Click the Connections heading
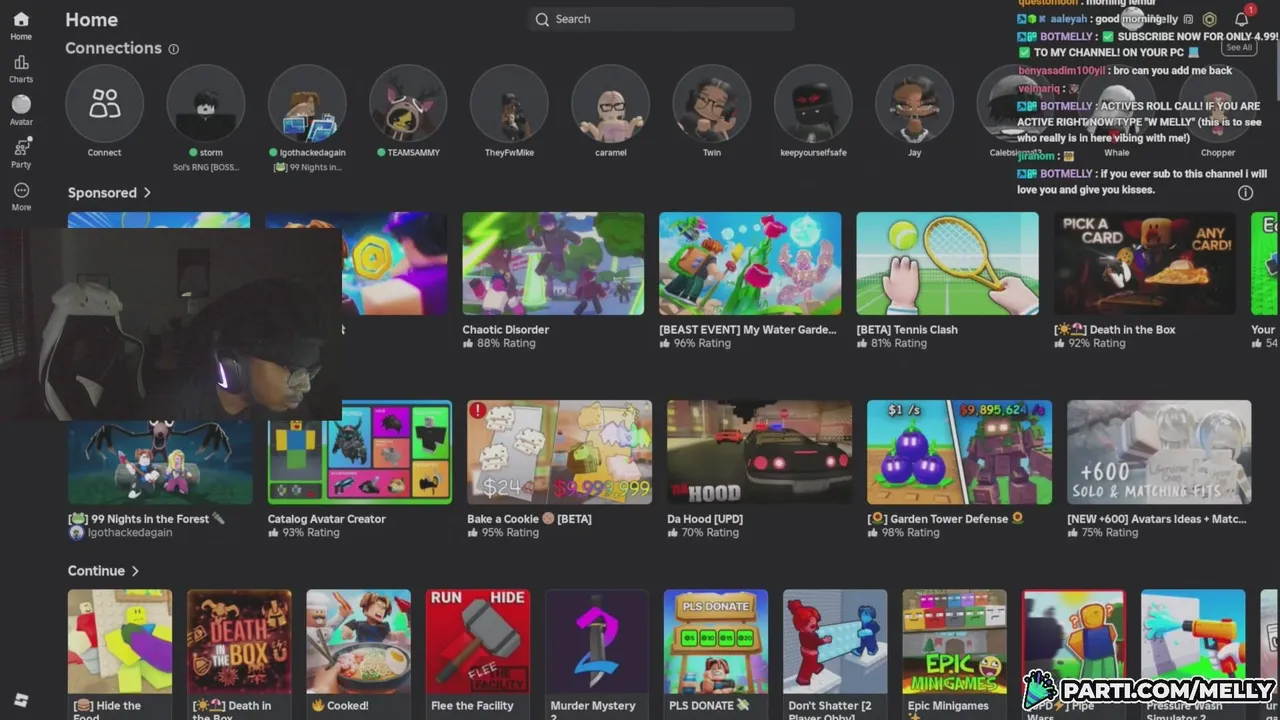Image resolution: width=1280 pixels, height=720 pixels. click(113, 48)
